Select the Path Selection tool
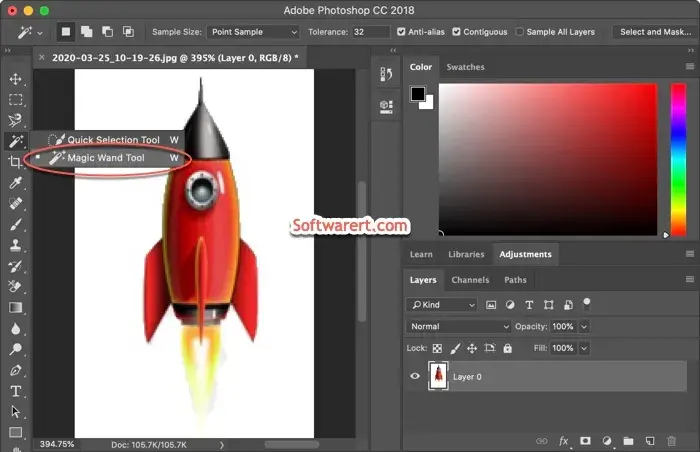This screenshot has width=700, height=452. (x=16, y=412)
